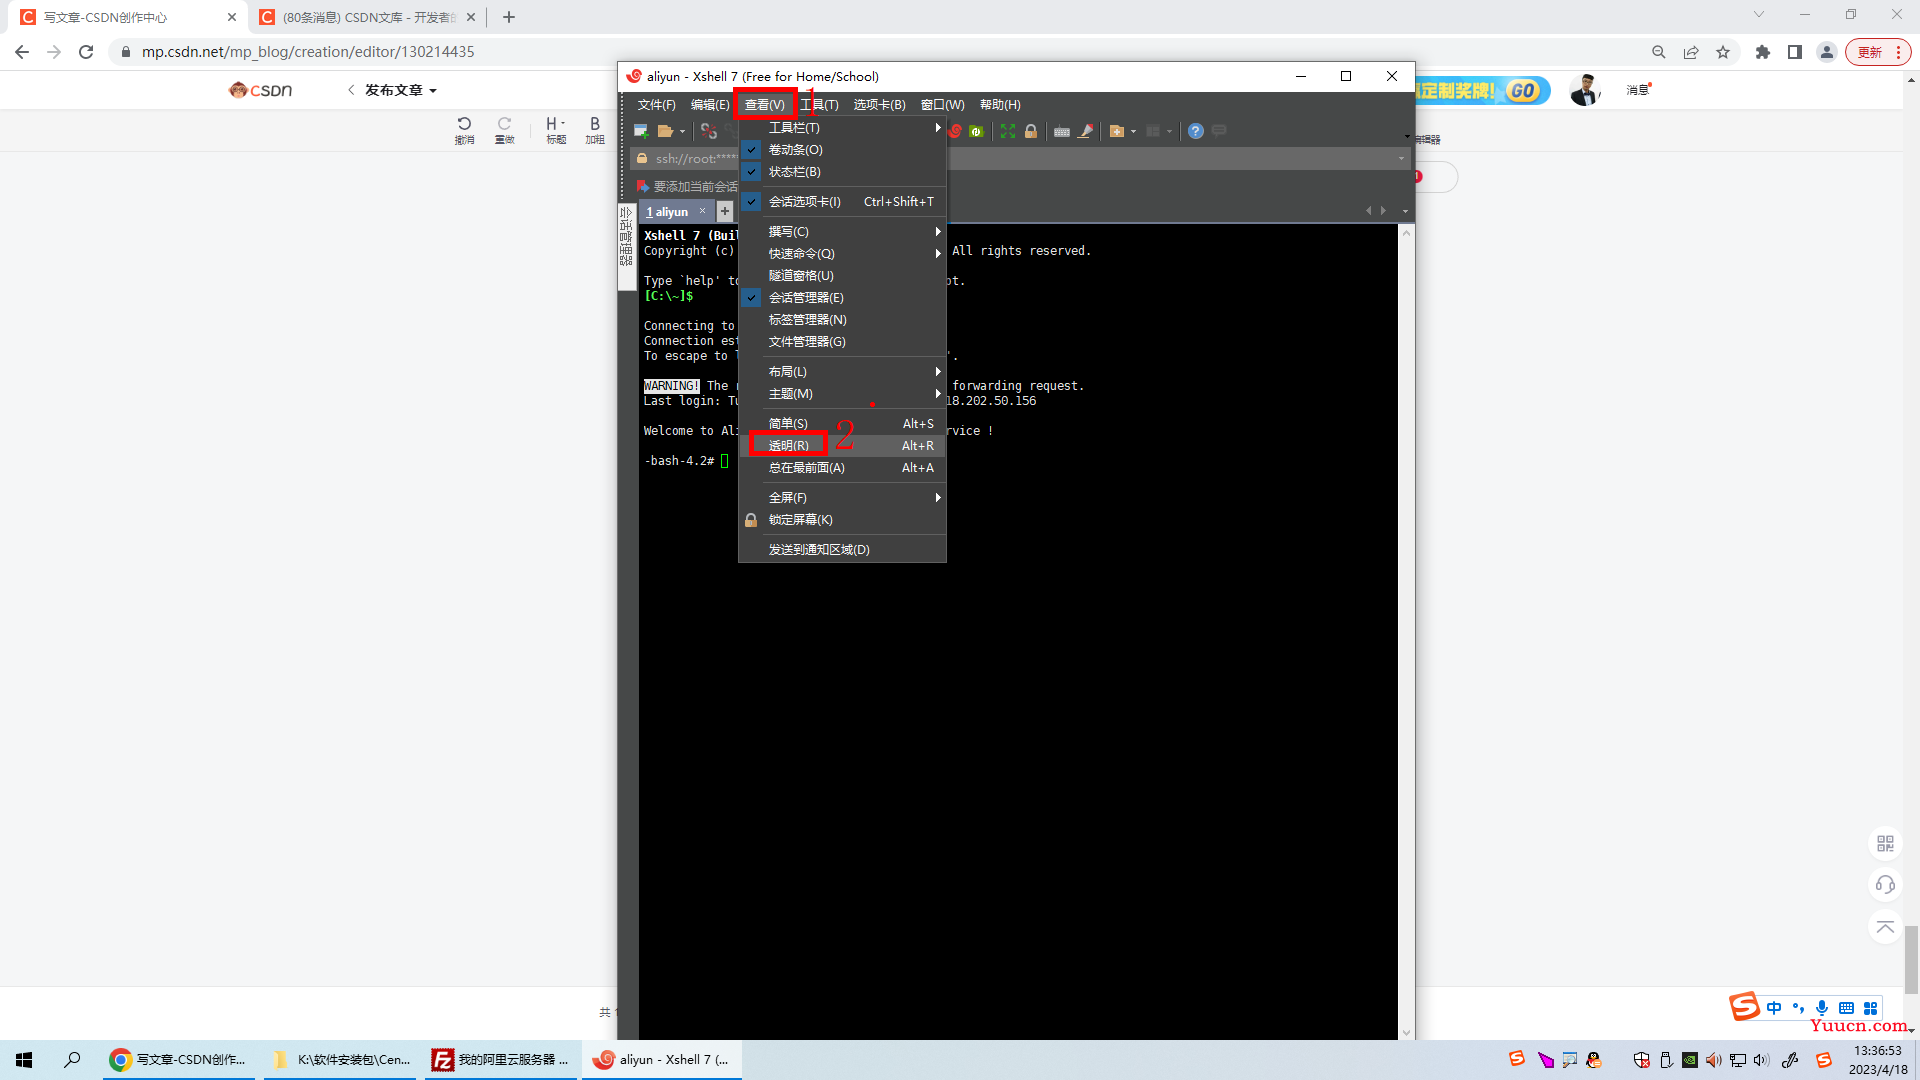This screenshot has height=1080, width=1920.
Task: Enable tunneling pane menu option
Action: click(843, 276)
